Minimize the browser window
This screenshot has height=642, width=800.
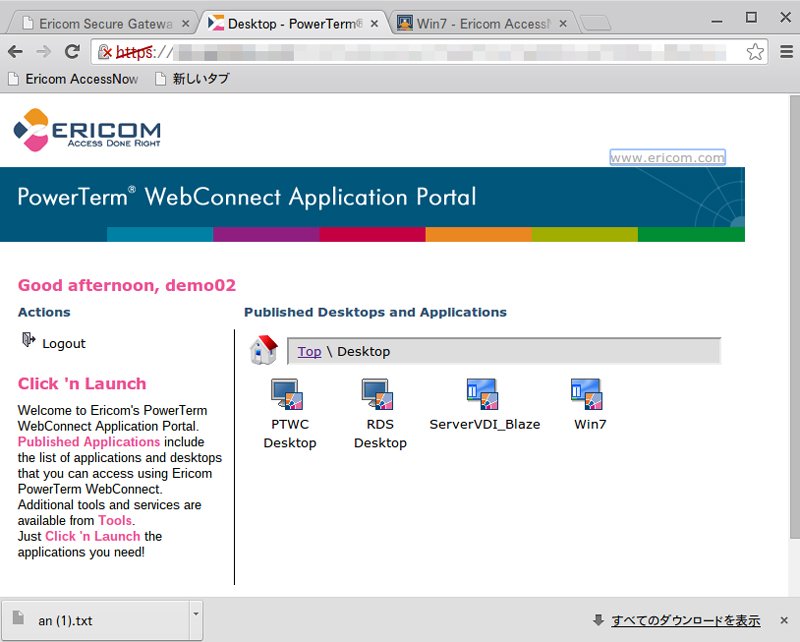point(717,20)
